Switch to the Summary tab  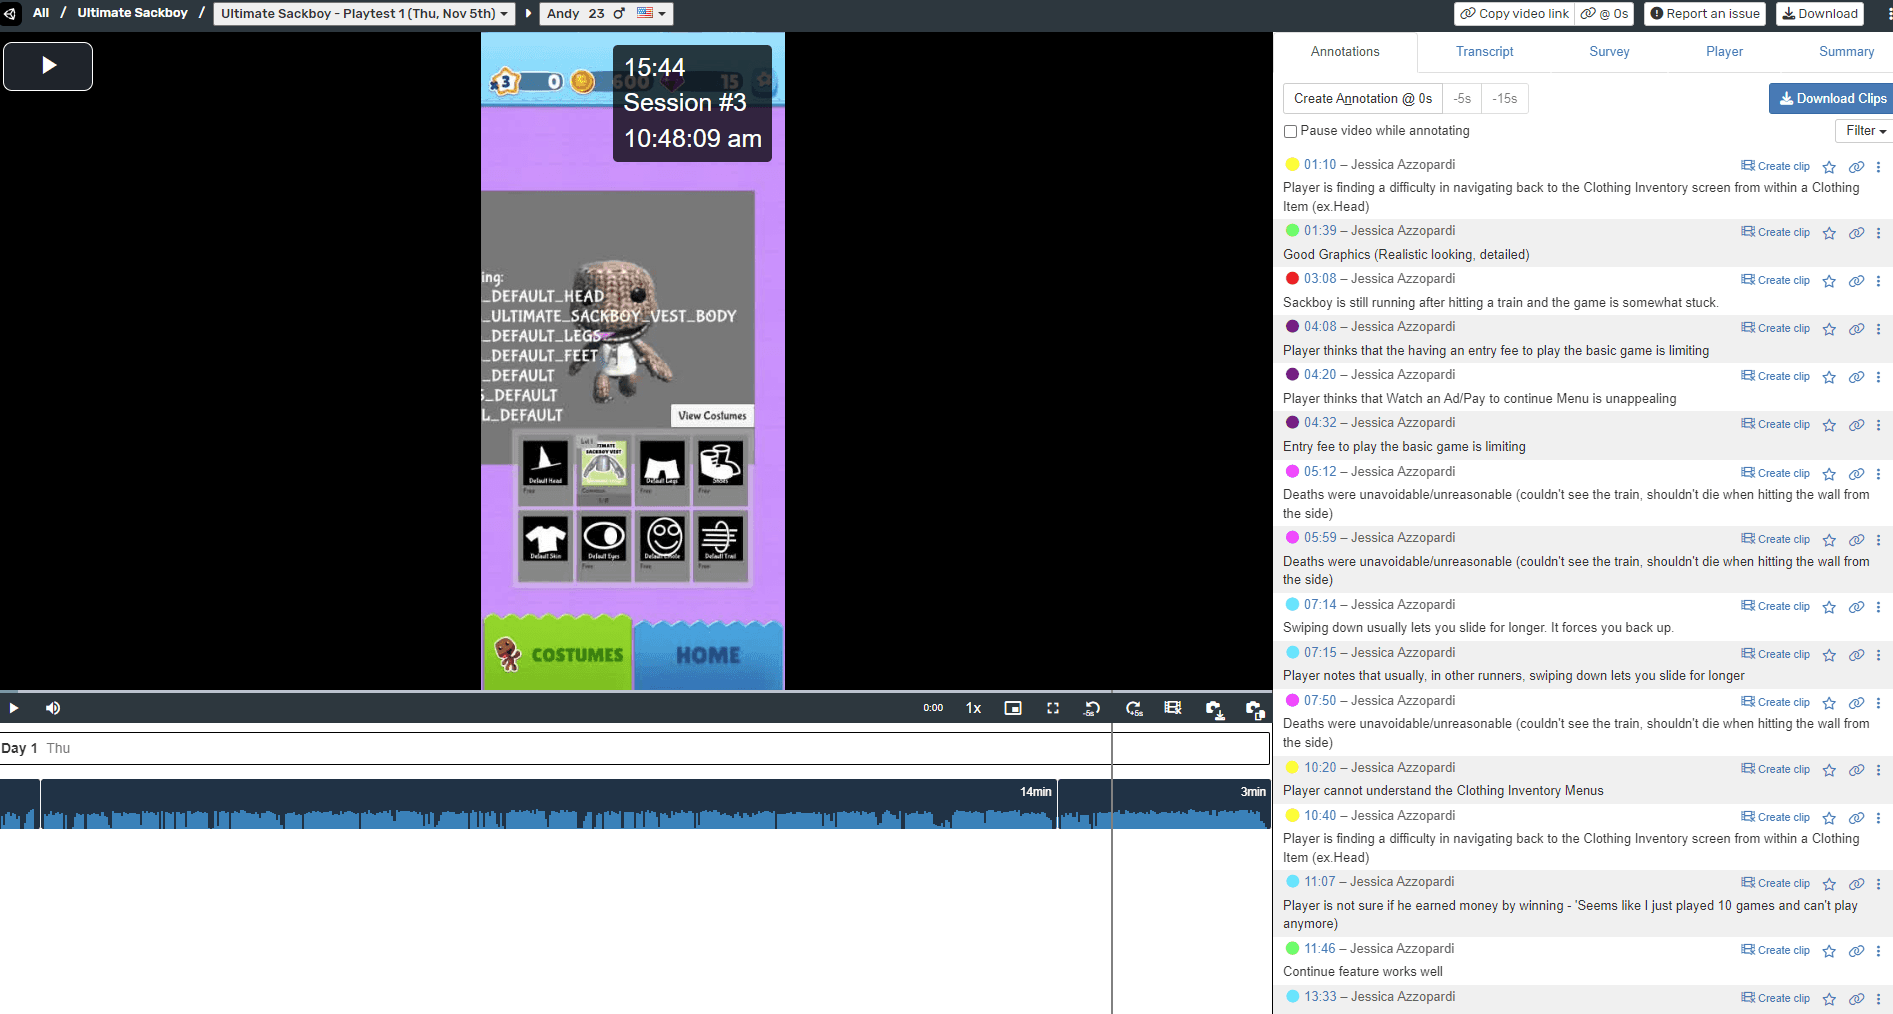(x=1846, y=52)
